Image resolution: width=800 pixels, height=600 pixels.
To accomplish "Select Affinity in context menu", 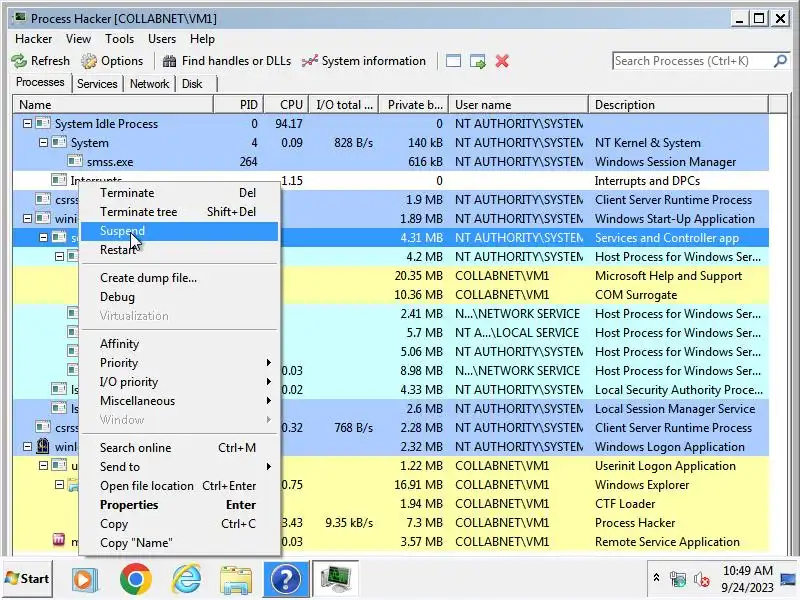I will 180,344.
